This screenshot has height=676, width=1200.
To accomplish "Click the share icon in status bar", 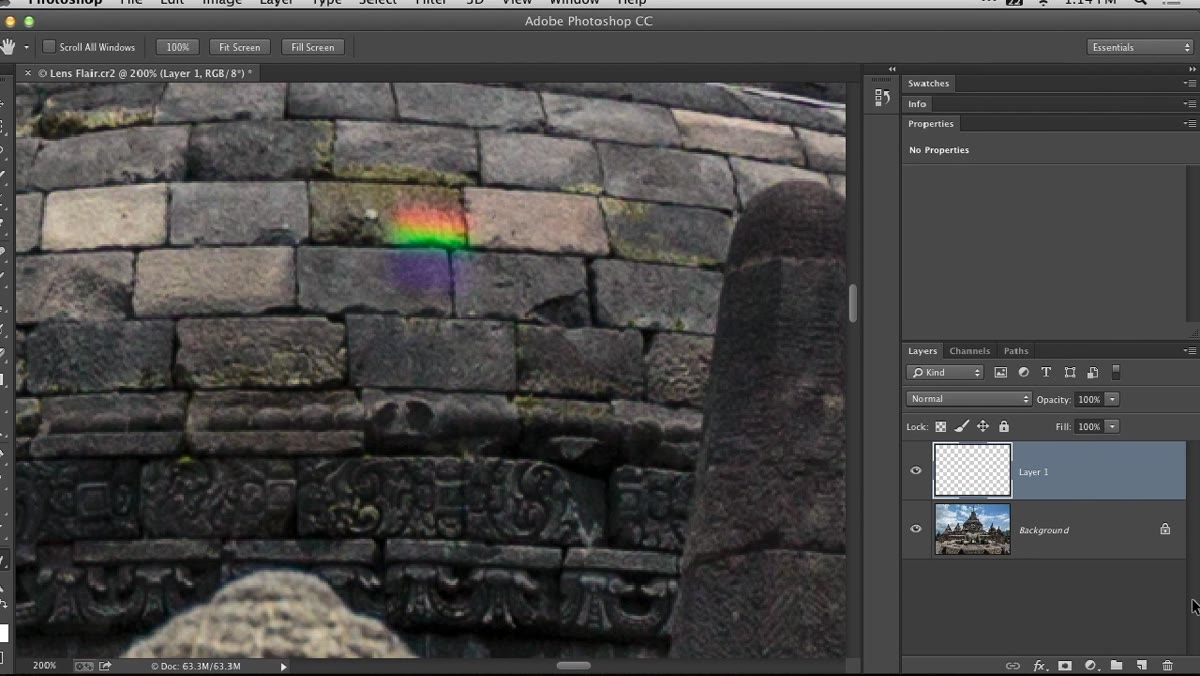I will click(x=105, y=665).
